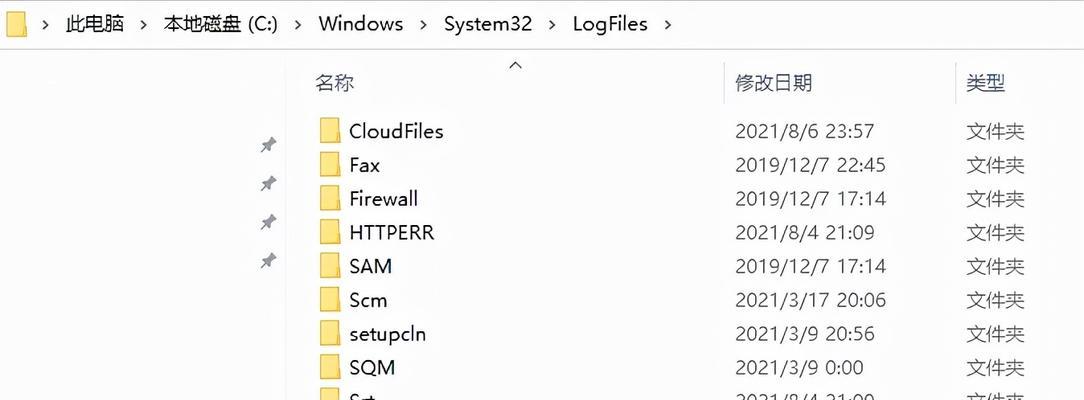
Task: Select the SQM folder icon
Action: [x=330, y=367]
